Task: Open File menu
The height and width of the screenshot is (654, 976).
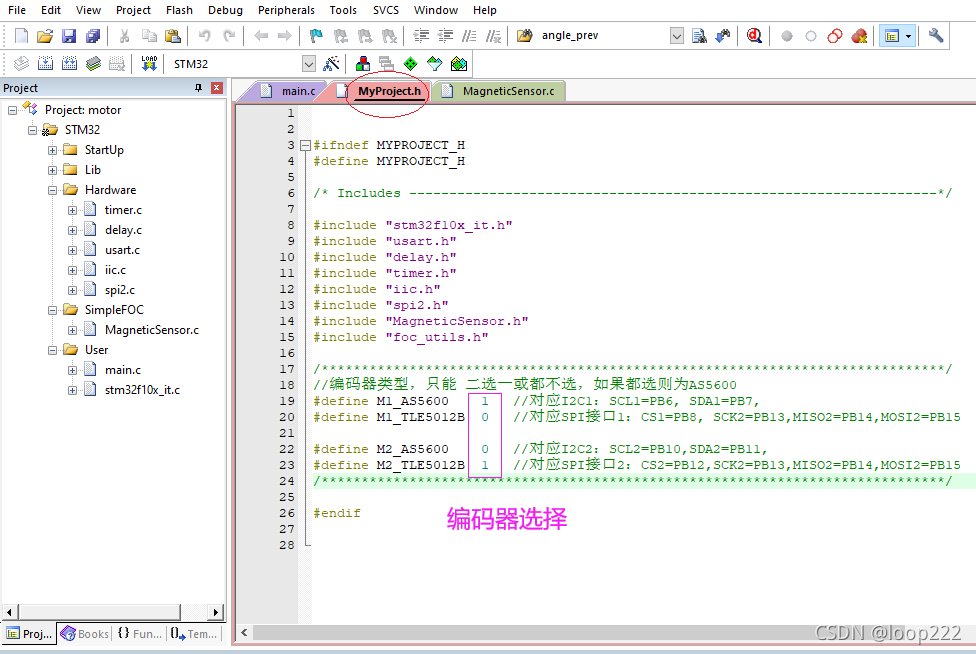Action: point(17,10)
